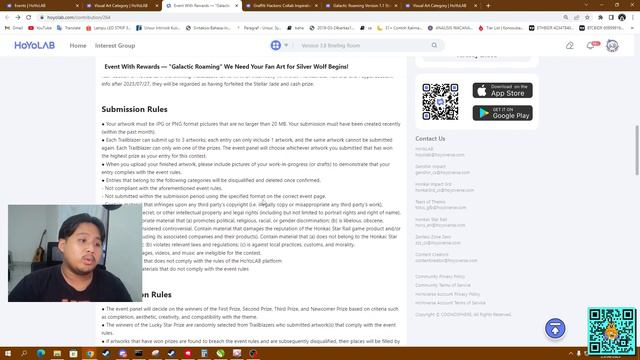
Task: Switch to the Galactic Roaming Version 1.1 tab
Action: [x=361, y=6]
